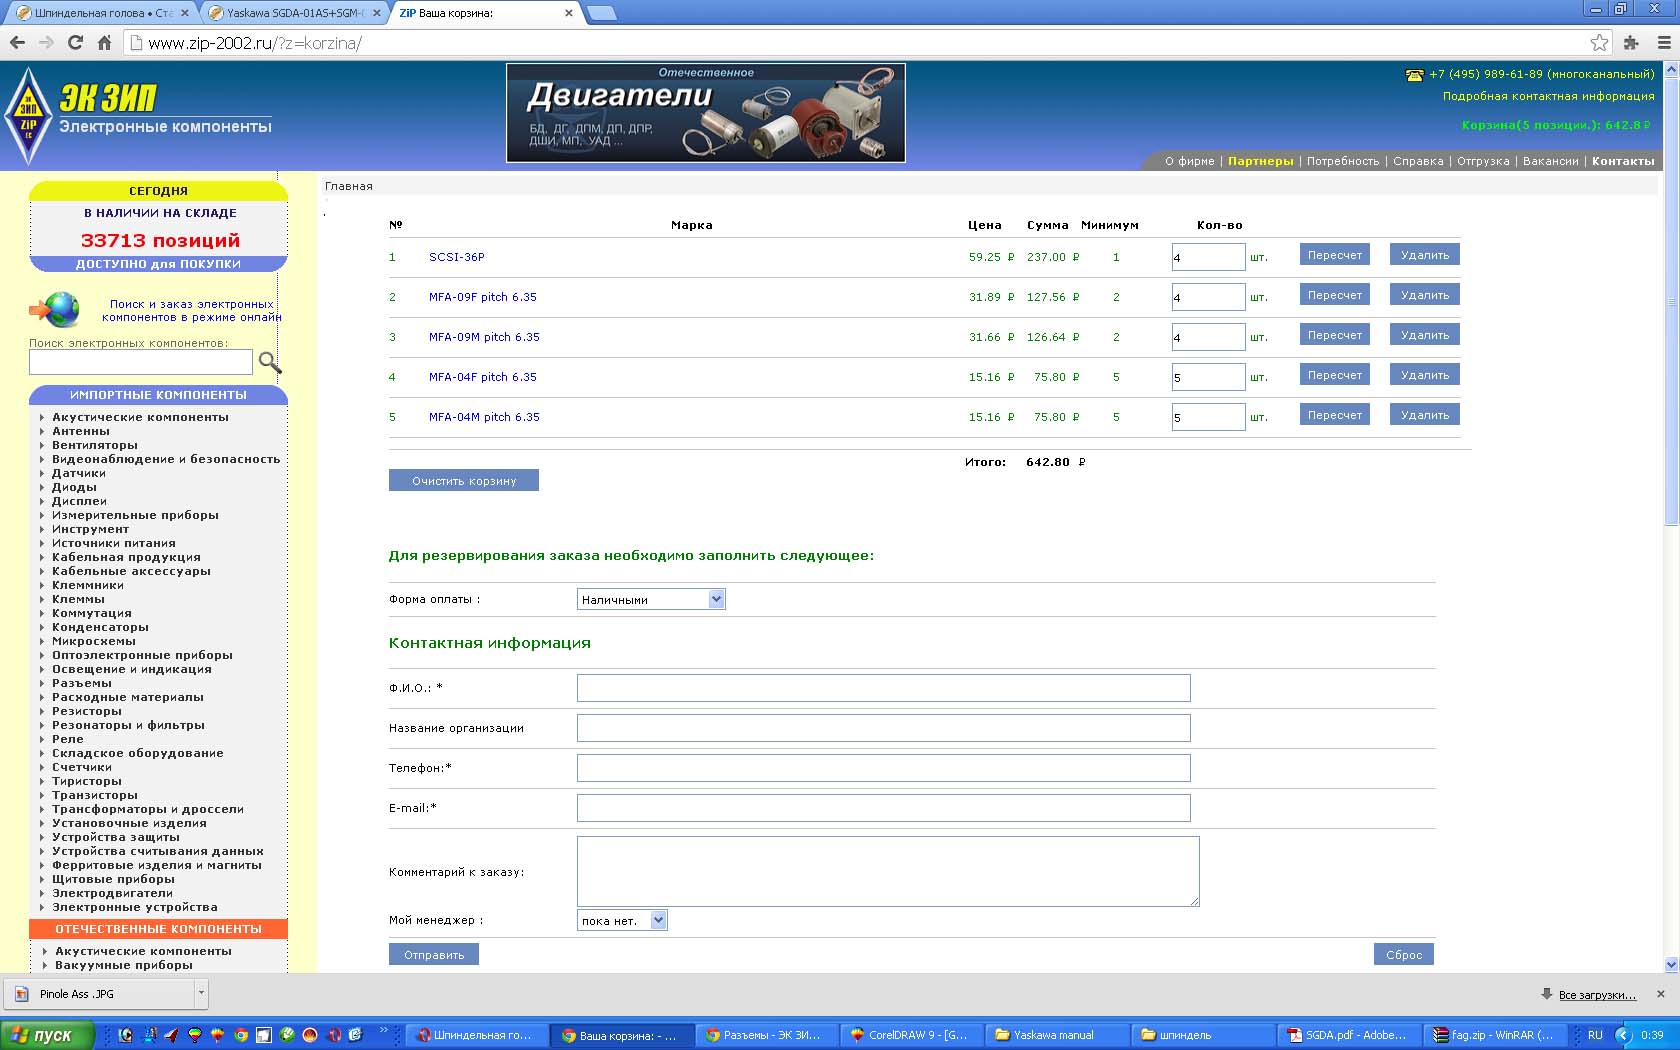Click 'Удалить' for MFA-04F pitch 6.35
The width and height of the screenshot is (1680, 1050).
pyautogui.click(x=1425, y=375)
